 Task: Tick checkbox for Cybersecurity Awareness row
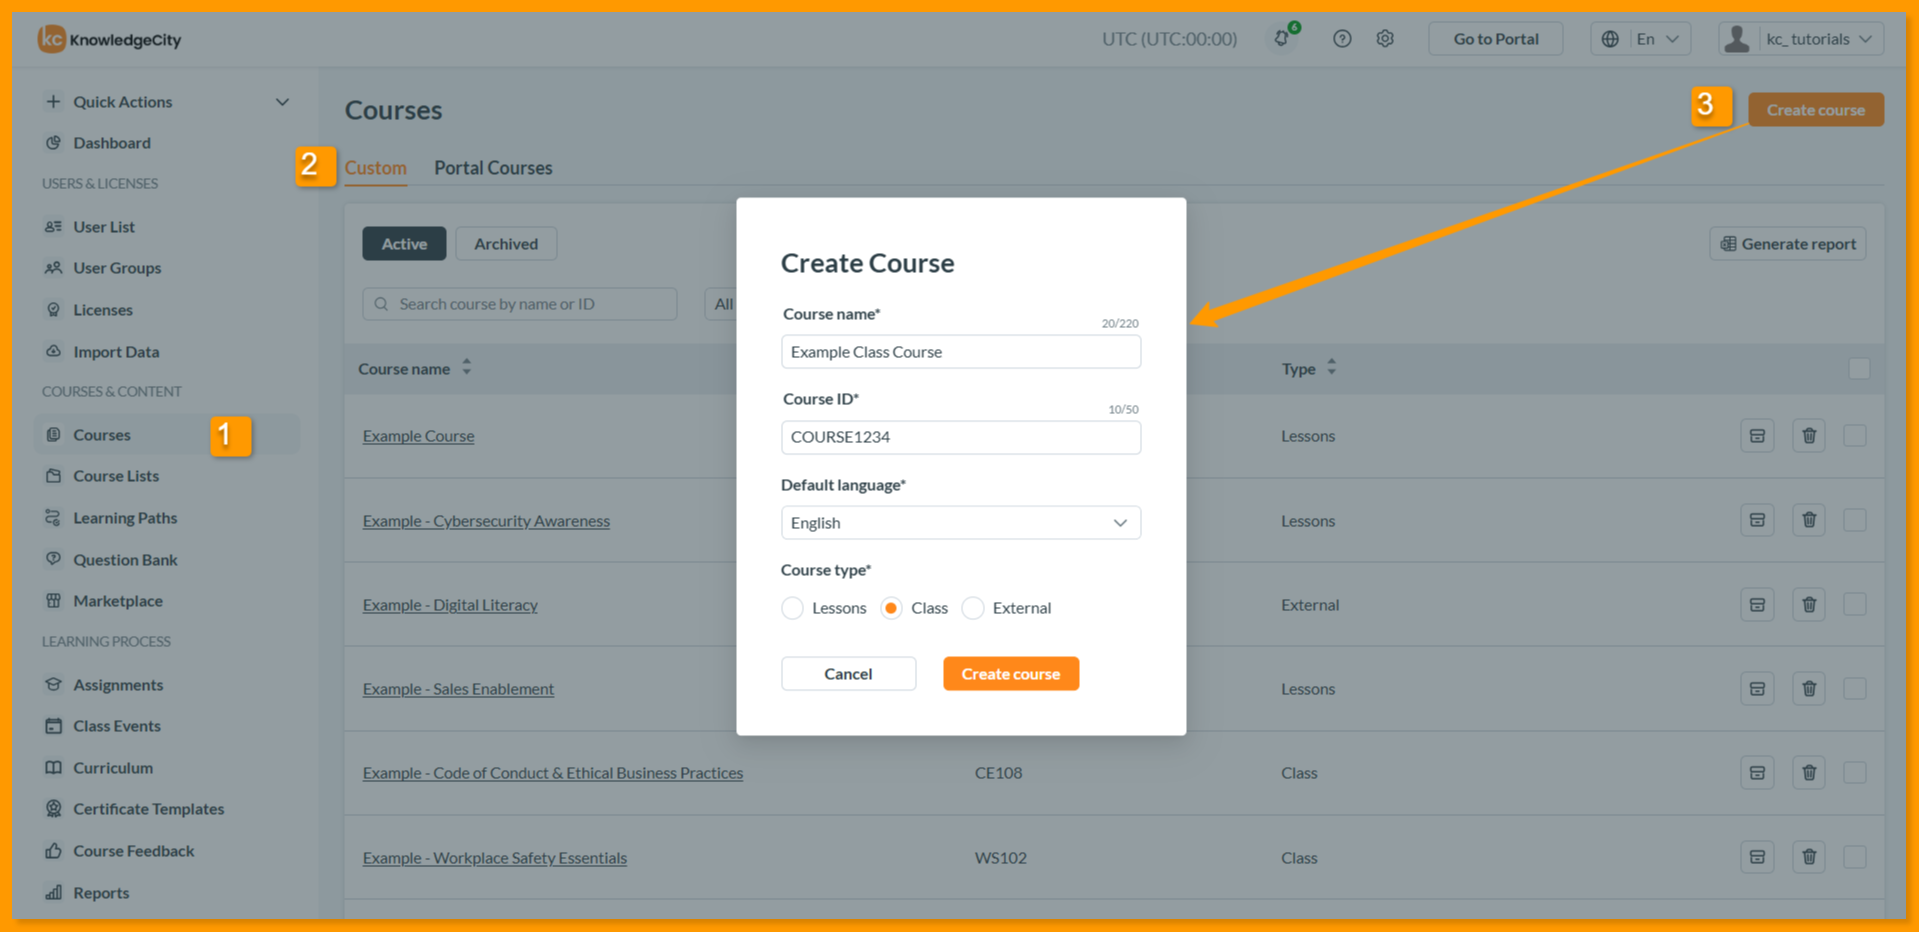[1855, 520]
